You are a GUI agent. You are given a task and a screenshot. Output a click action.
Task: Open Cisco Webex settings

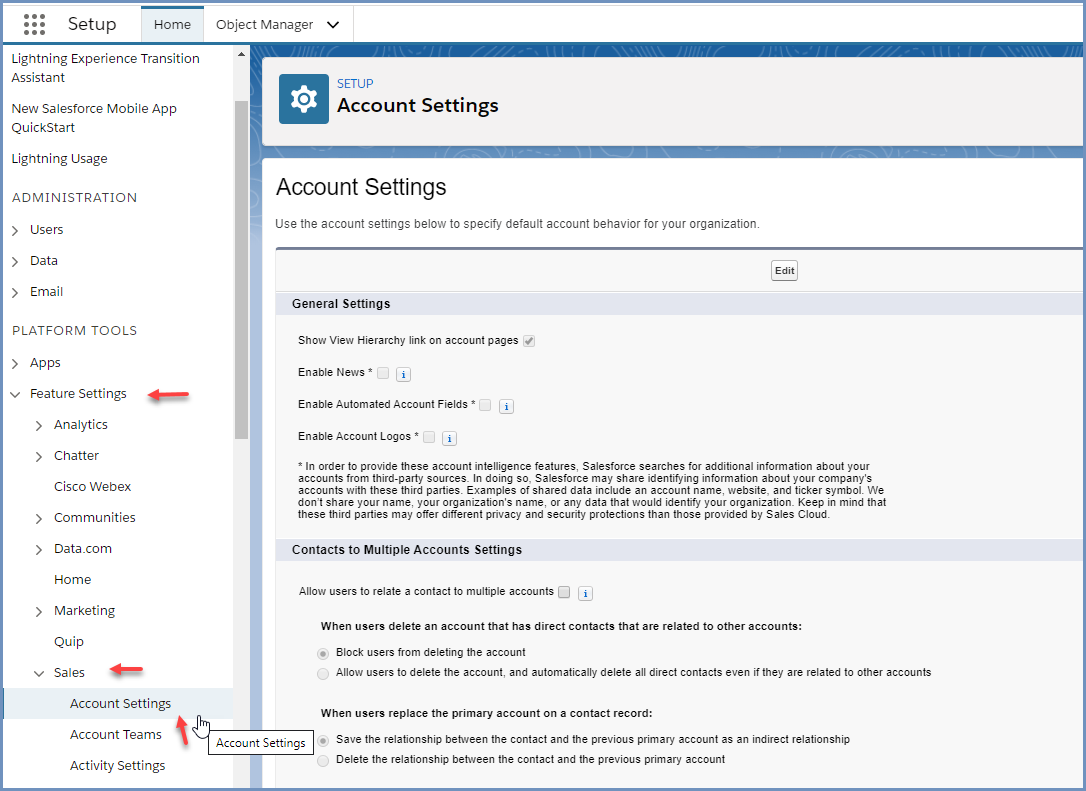(x=92, y=486)
